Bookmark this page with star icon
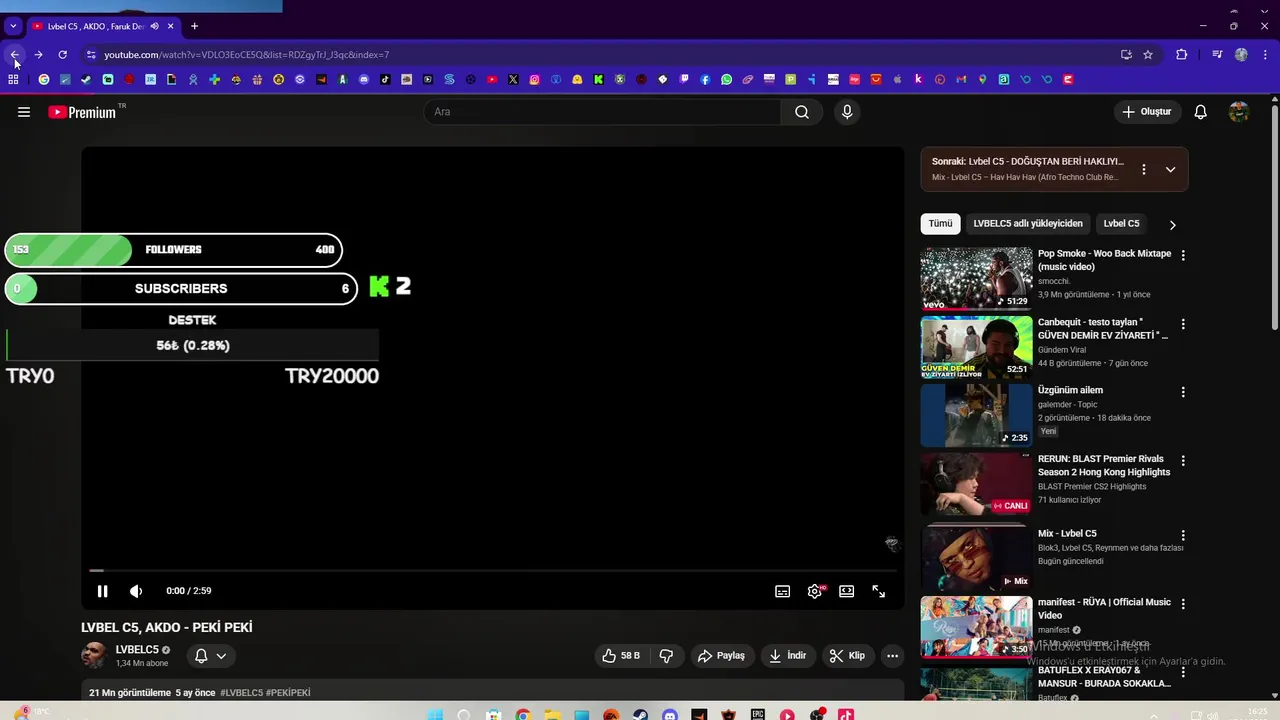 tap(1148, 55)
